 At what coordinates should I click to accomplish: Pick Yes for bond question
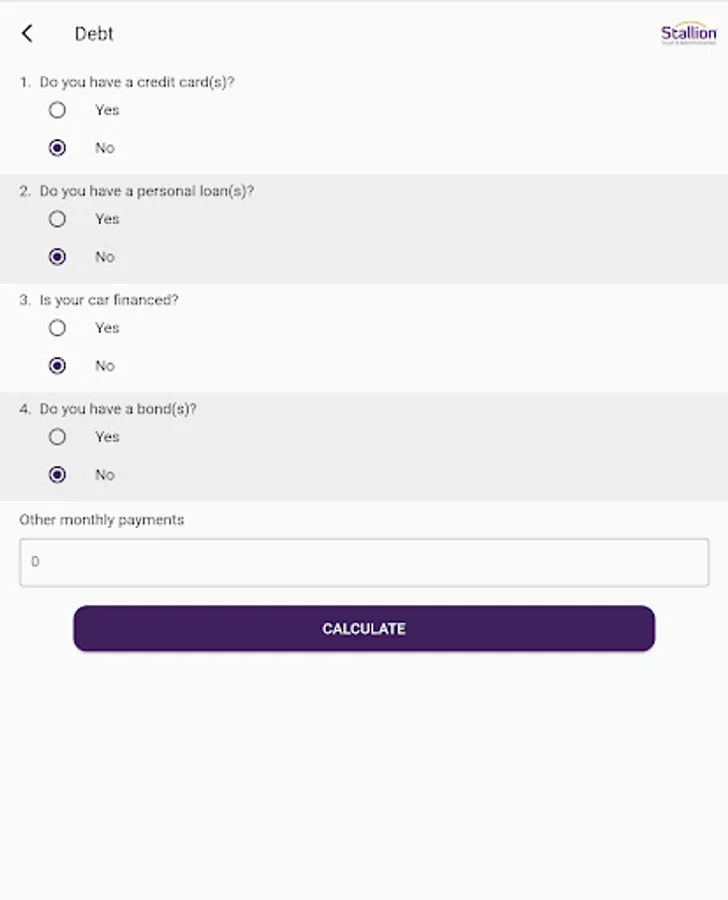(58, 437)
